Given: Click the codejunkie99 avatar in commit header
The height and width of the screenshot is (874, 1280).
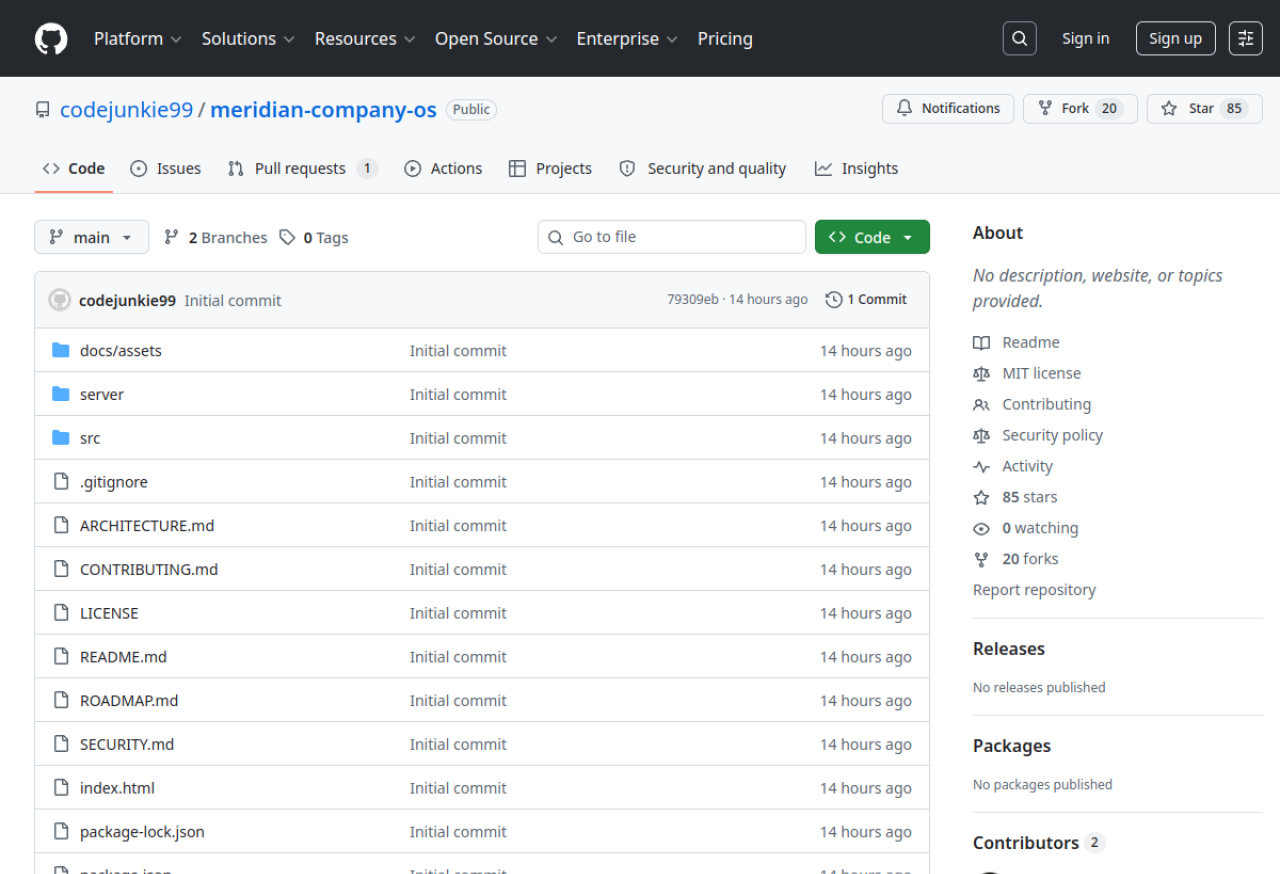Looking at the screenshot, I should pyautogui.click(x=60, y=300).
